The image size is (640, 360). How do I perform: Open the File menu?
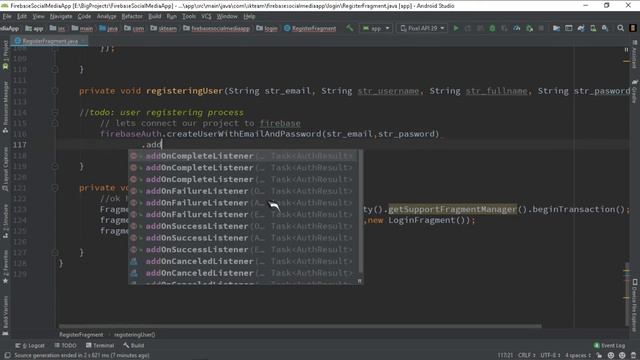(7, 16)
